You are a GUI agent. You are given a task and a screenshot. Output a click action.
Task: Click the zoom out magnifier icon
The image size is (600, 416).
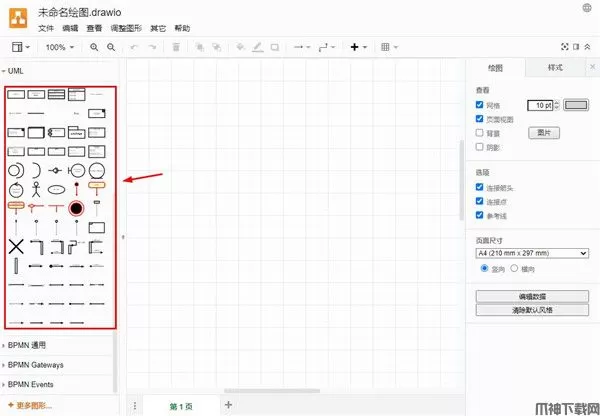[x=111, y=47]
